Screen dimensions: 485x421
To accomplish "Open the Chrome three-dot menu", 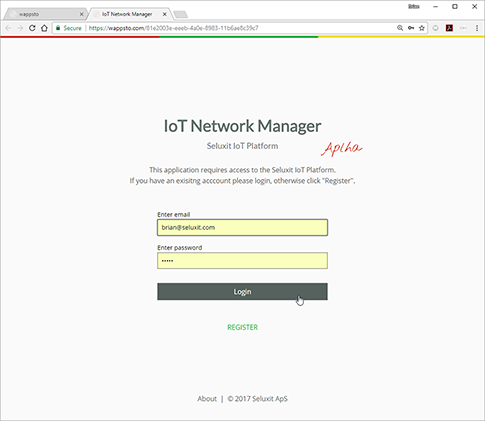I will (x=477, y=28).
